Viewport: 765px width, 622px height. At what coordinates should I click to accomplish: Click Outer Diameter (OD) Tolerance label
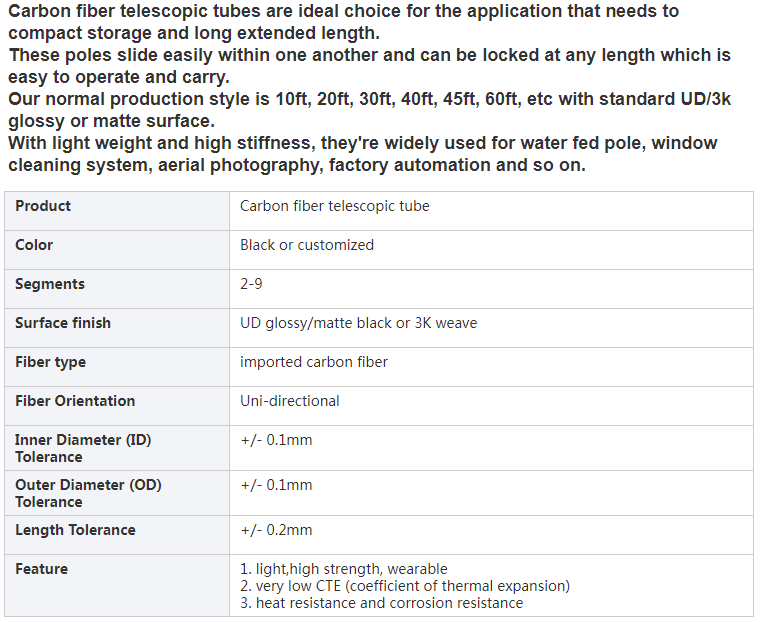point(88,493)
